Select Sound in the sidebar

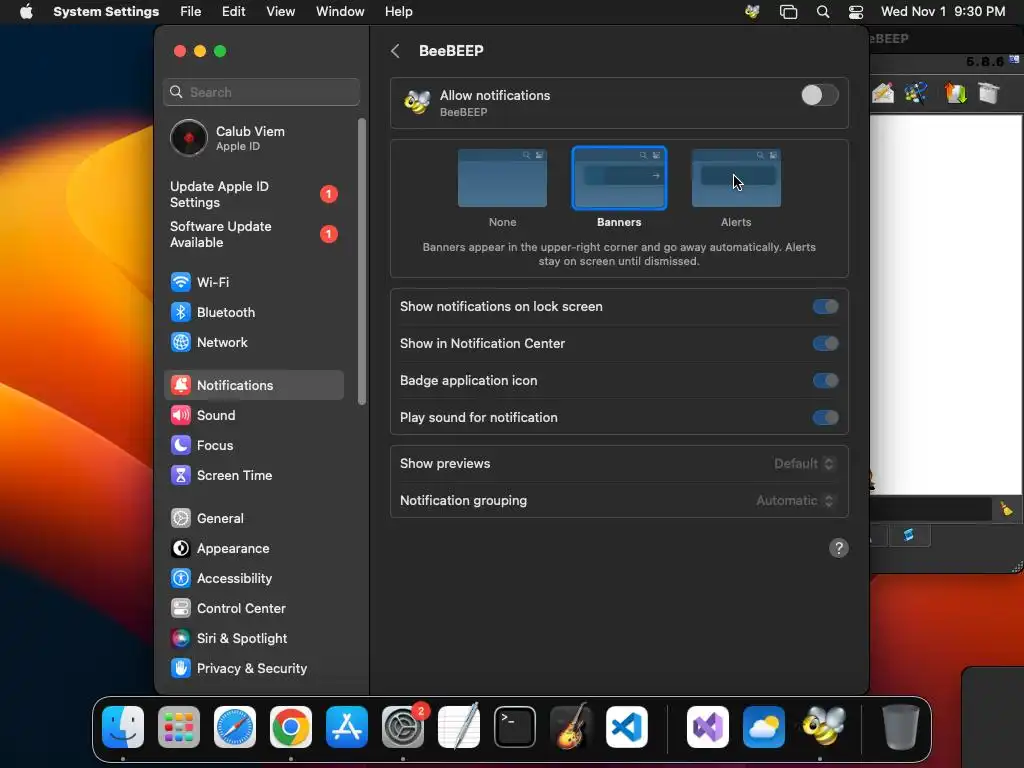[253, 415]
